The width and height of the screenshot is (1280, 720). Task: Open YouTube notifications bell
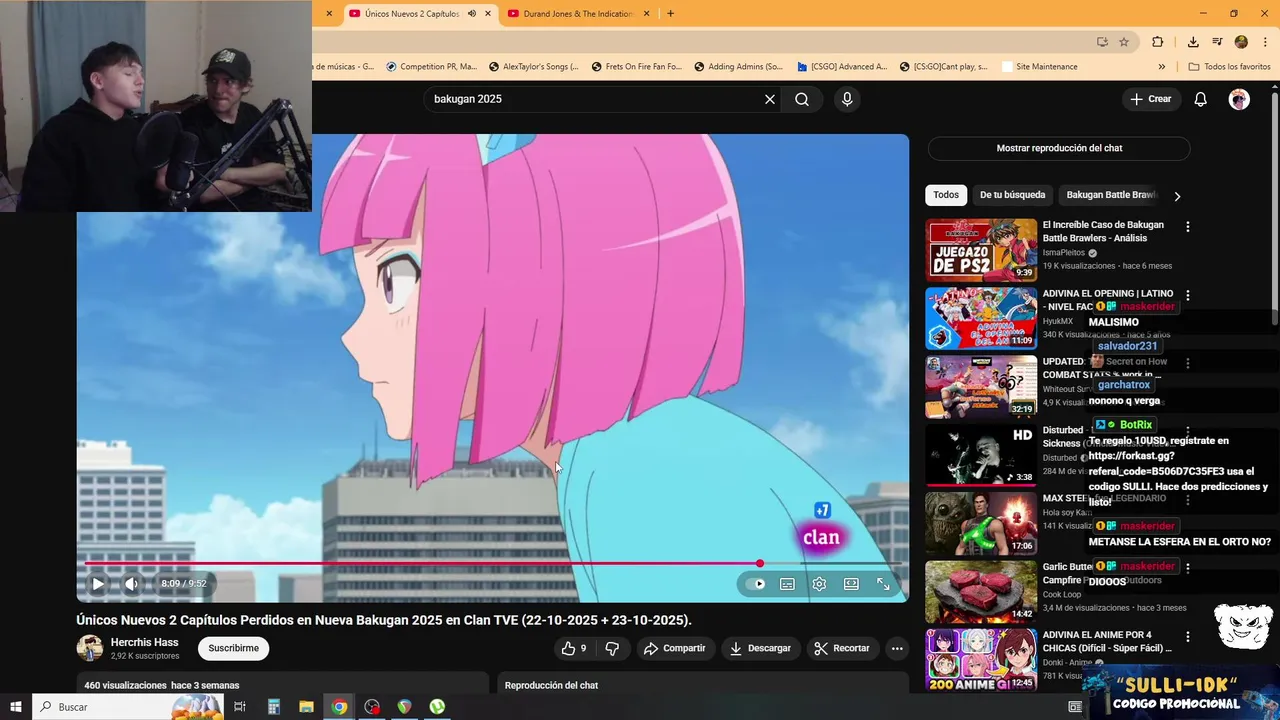(x=1201, y=99)
